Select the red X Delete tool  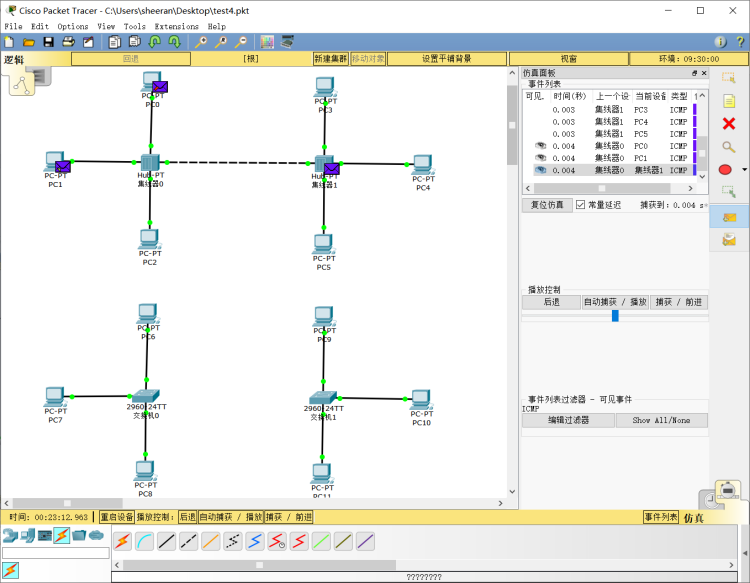click(728, 124)
